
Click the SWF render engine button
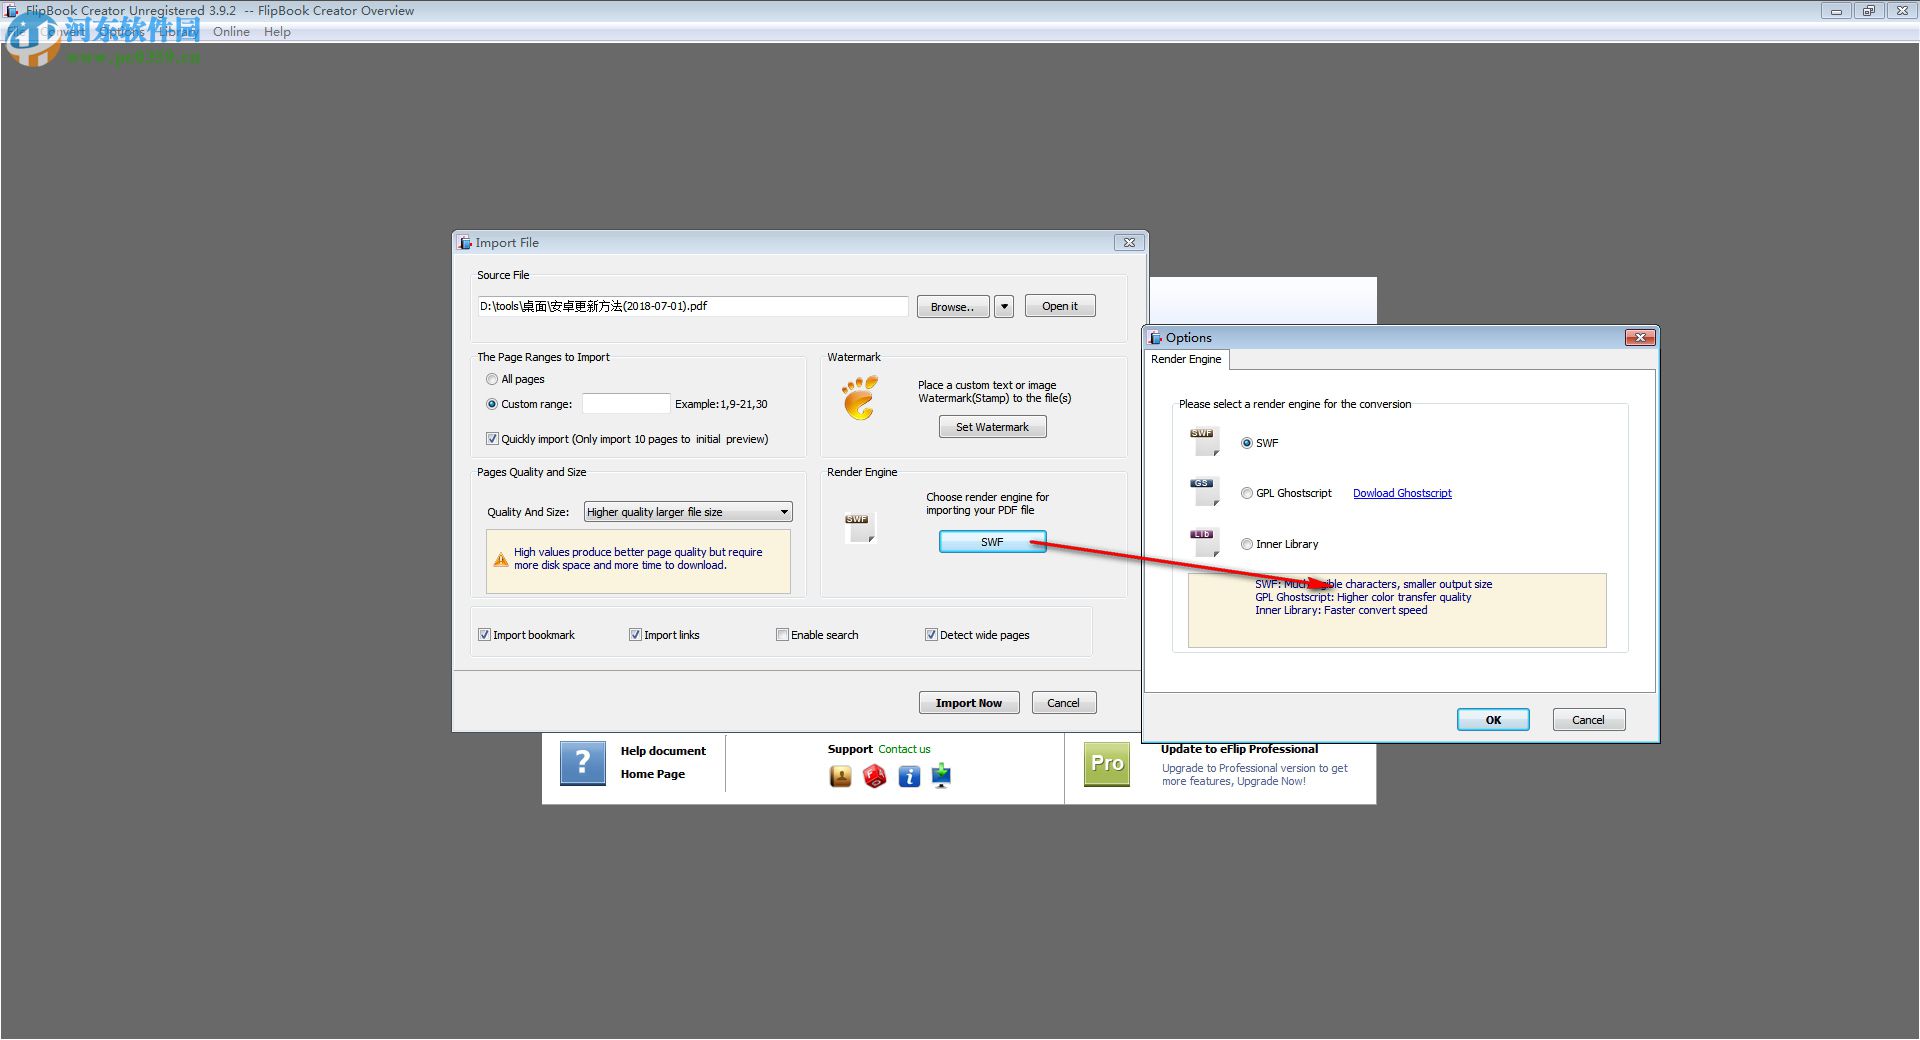pyautogui.click(x=992, y=542)
